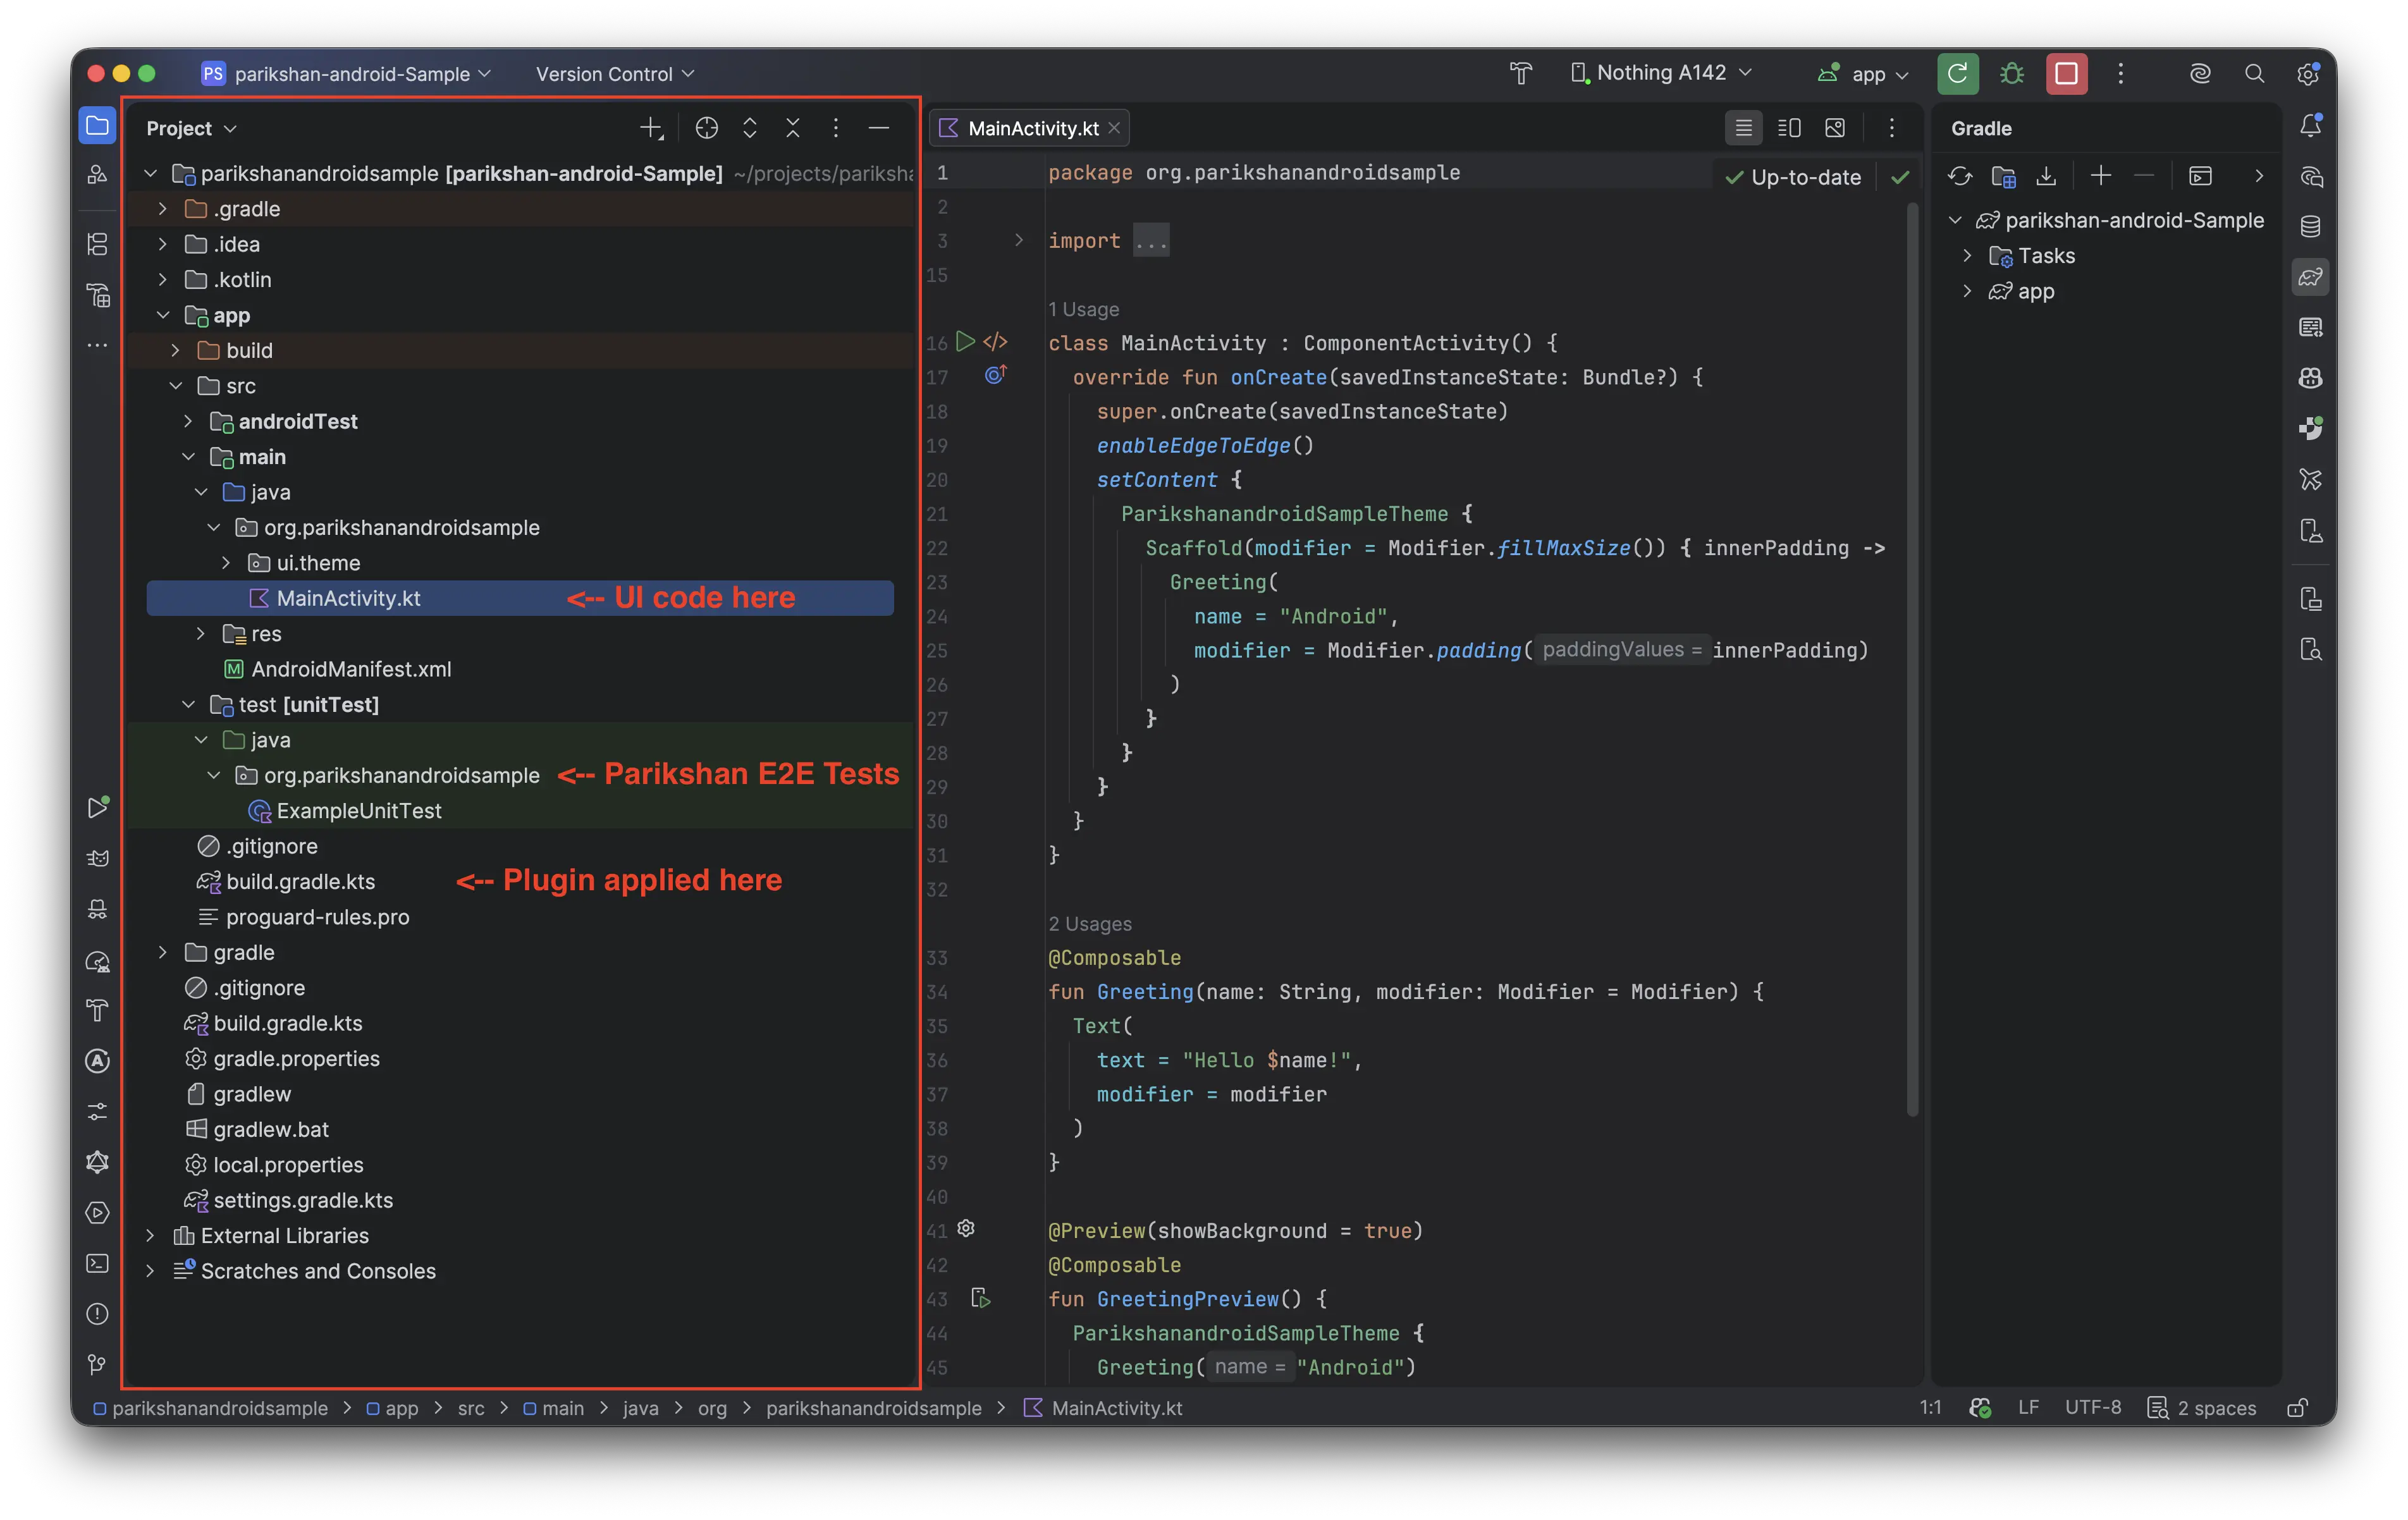Open the Logcat cat icon in left sidebar

point(97,858)
